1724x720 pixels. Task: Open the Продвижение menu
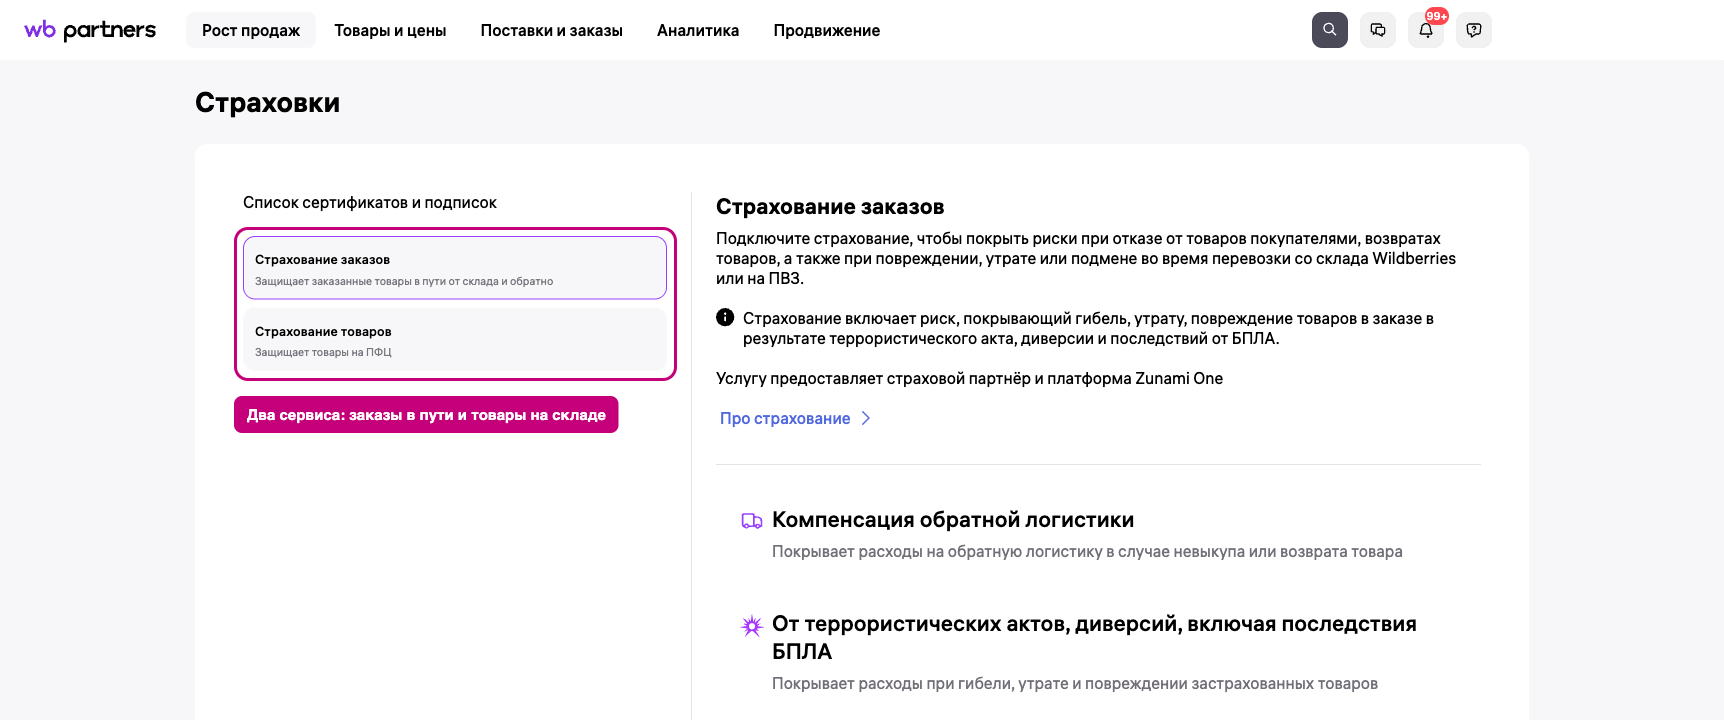[827, 30]
